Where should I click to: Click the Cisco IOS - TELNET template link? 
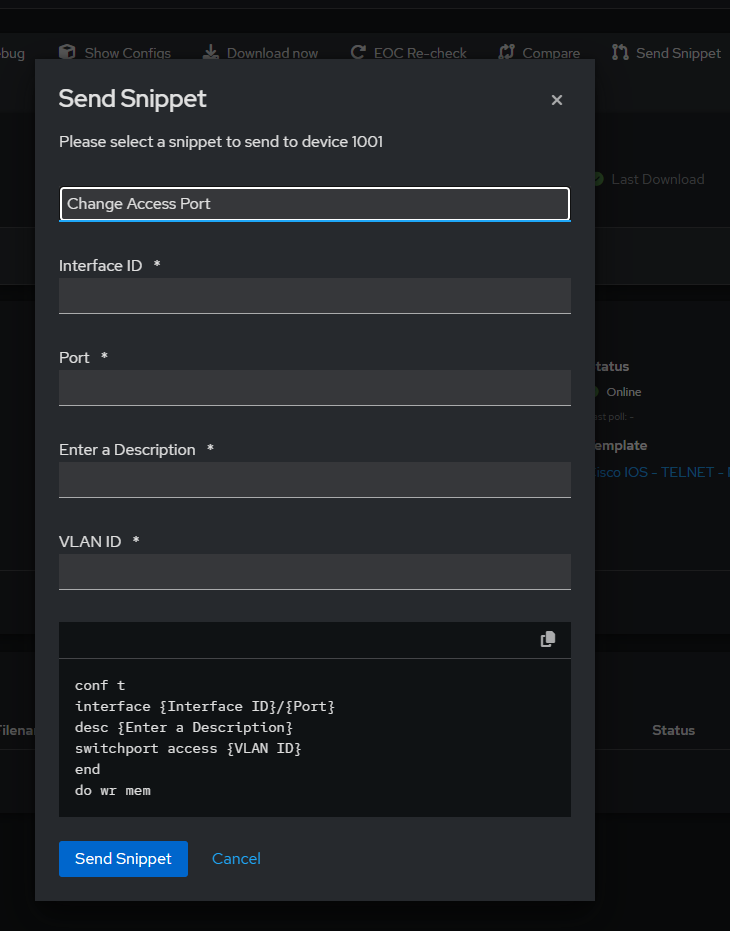pyautogui.click(x=662, y=472)
